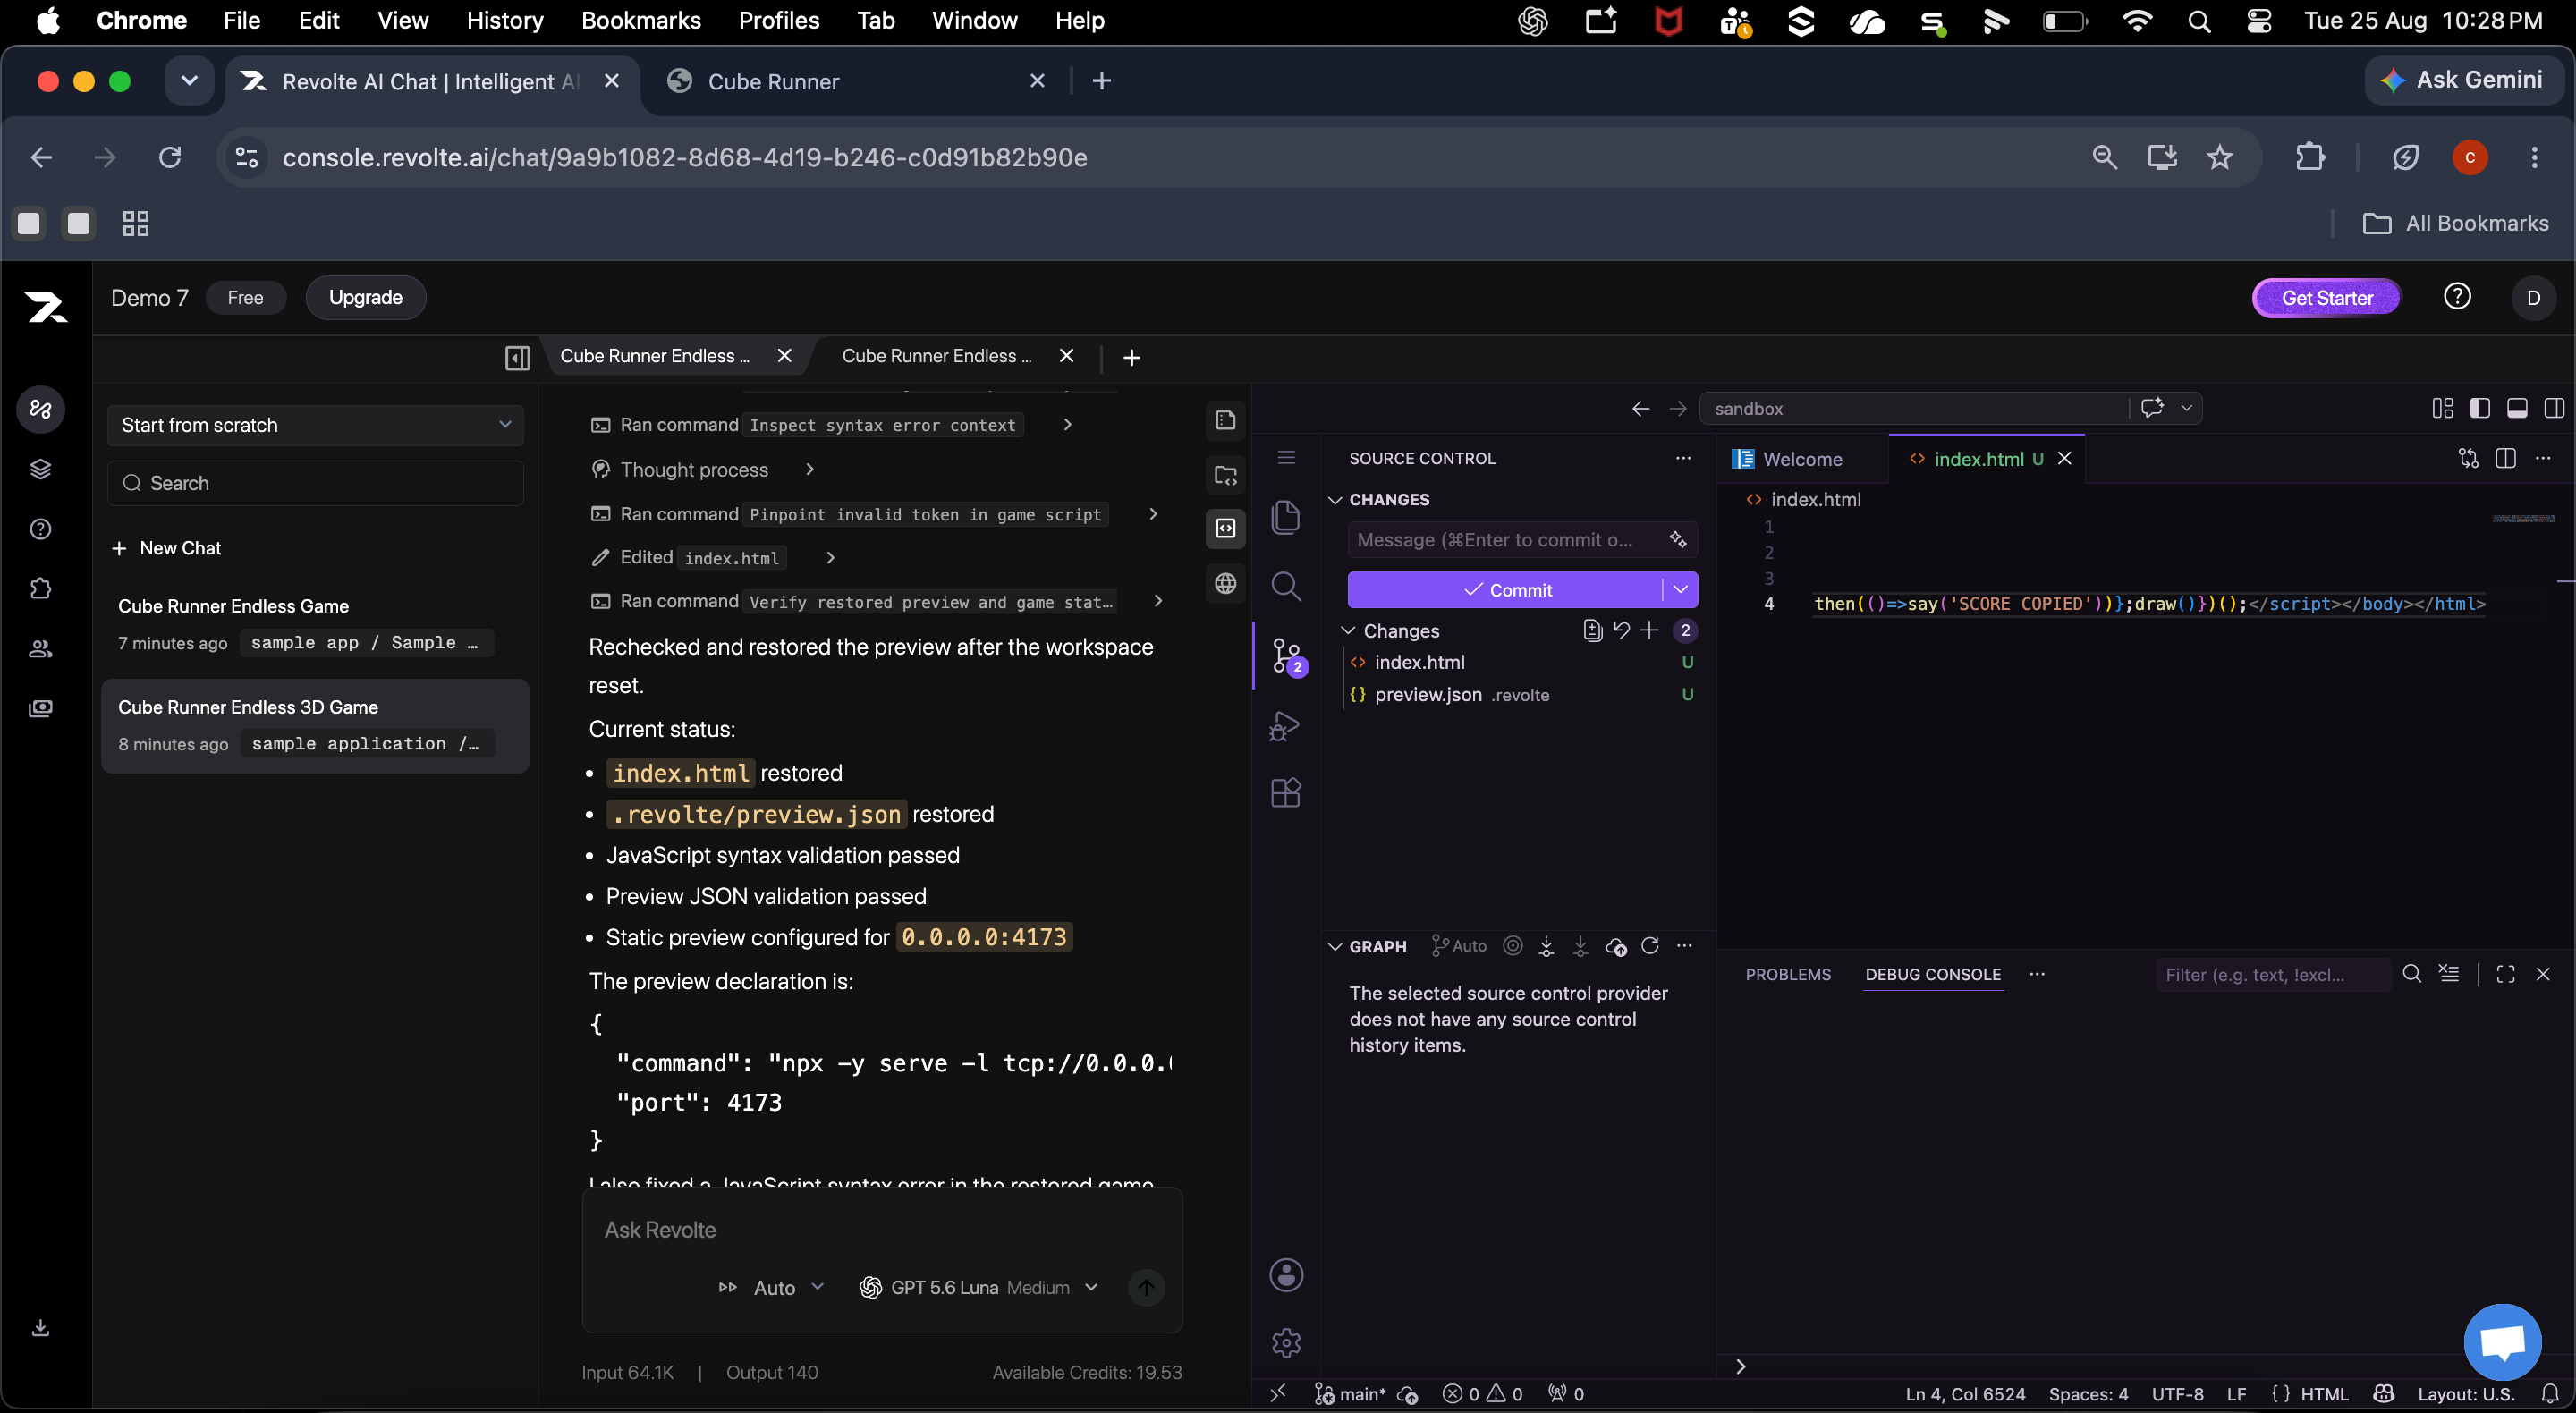
Task: Open the chat icon in Revolte sidebar
Action: pos(40,409)
